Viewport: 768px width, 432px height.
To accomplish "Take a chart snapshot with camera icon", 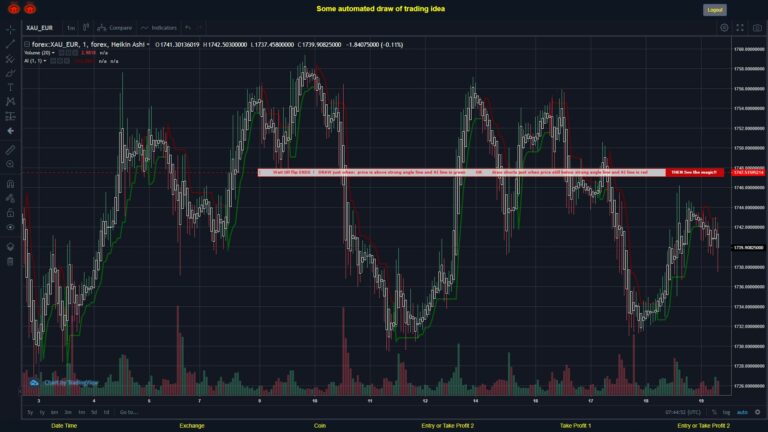I will 757,28.
